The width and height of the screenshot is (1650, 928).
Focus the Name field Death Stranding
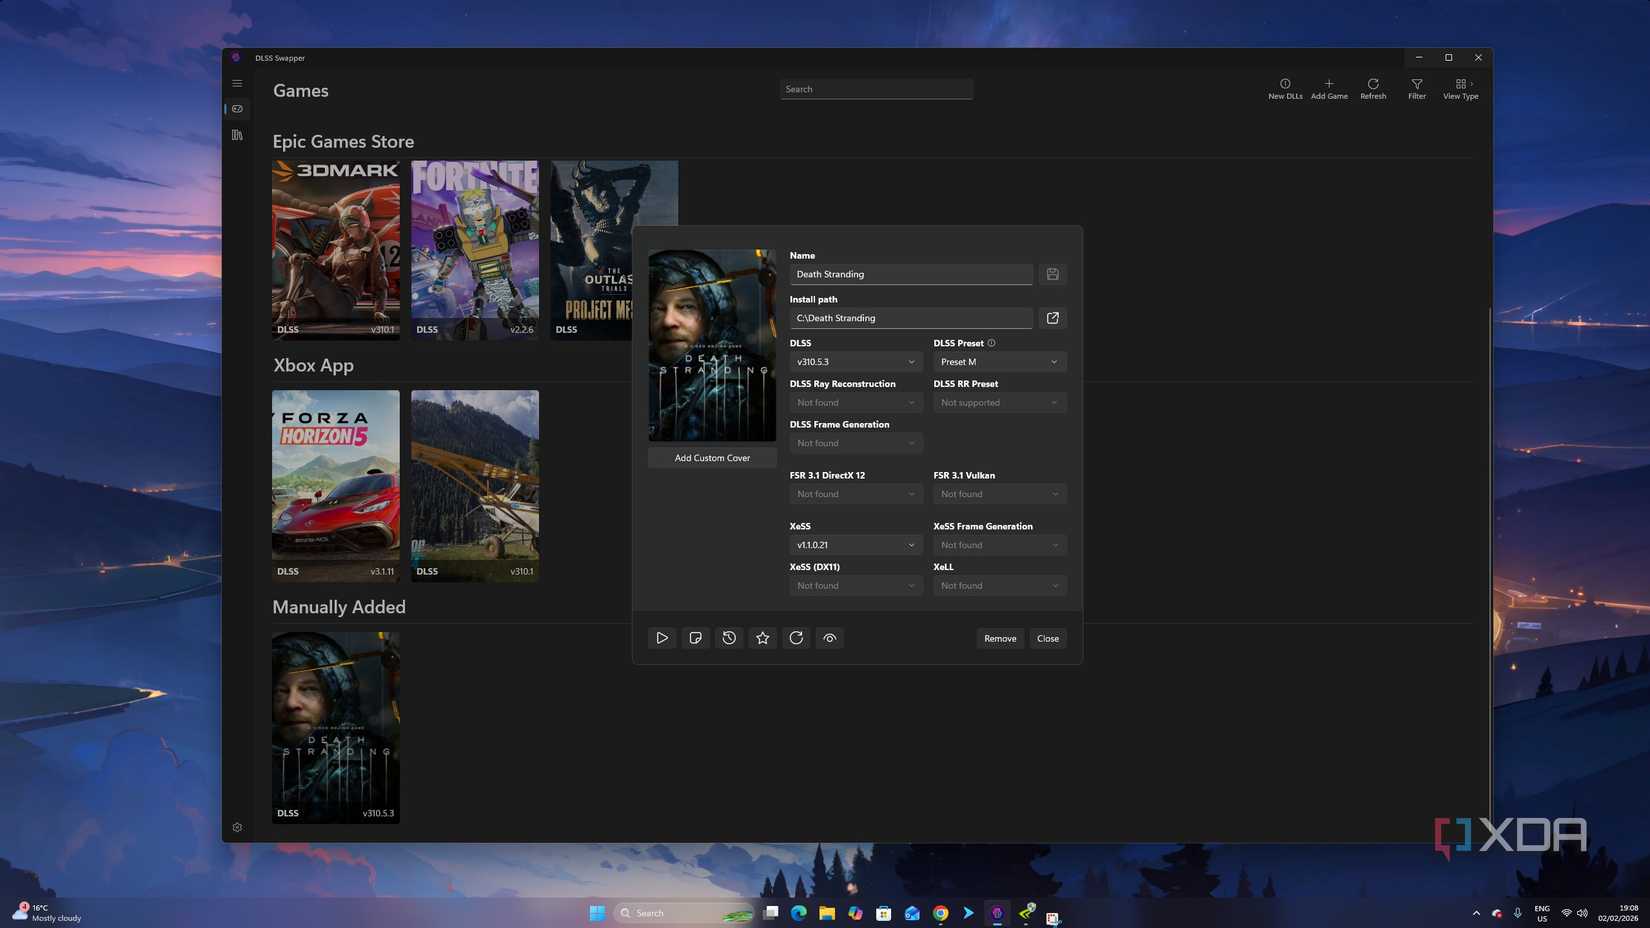pos(911,274)
